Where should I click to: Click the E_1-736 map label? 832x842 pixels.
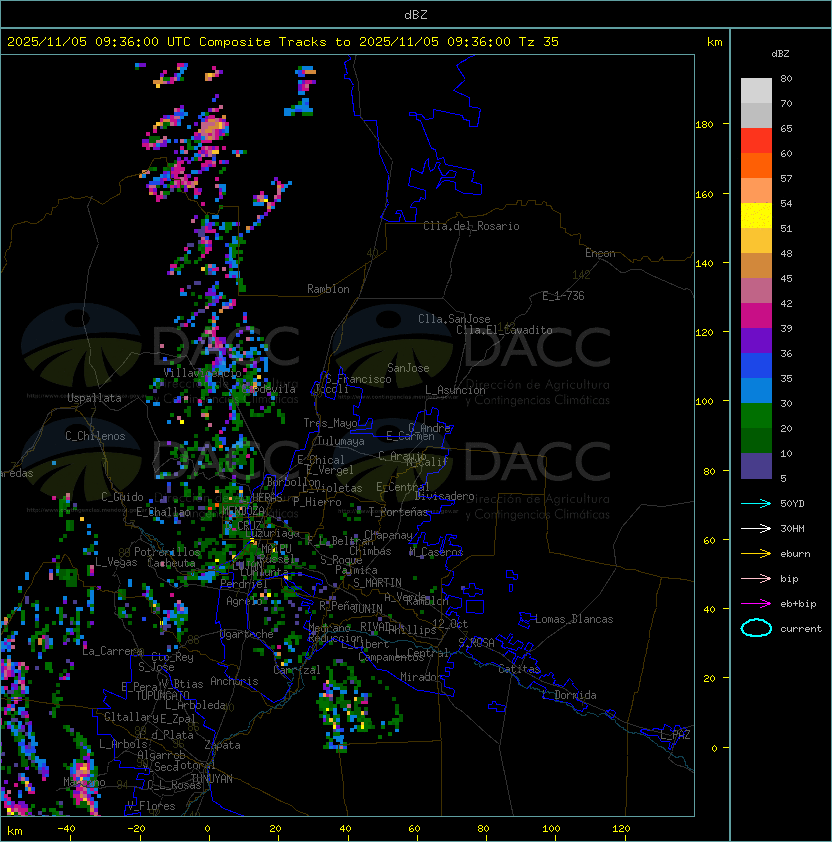click(x=563, y=296)
